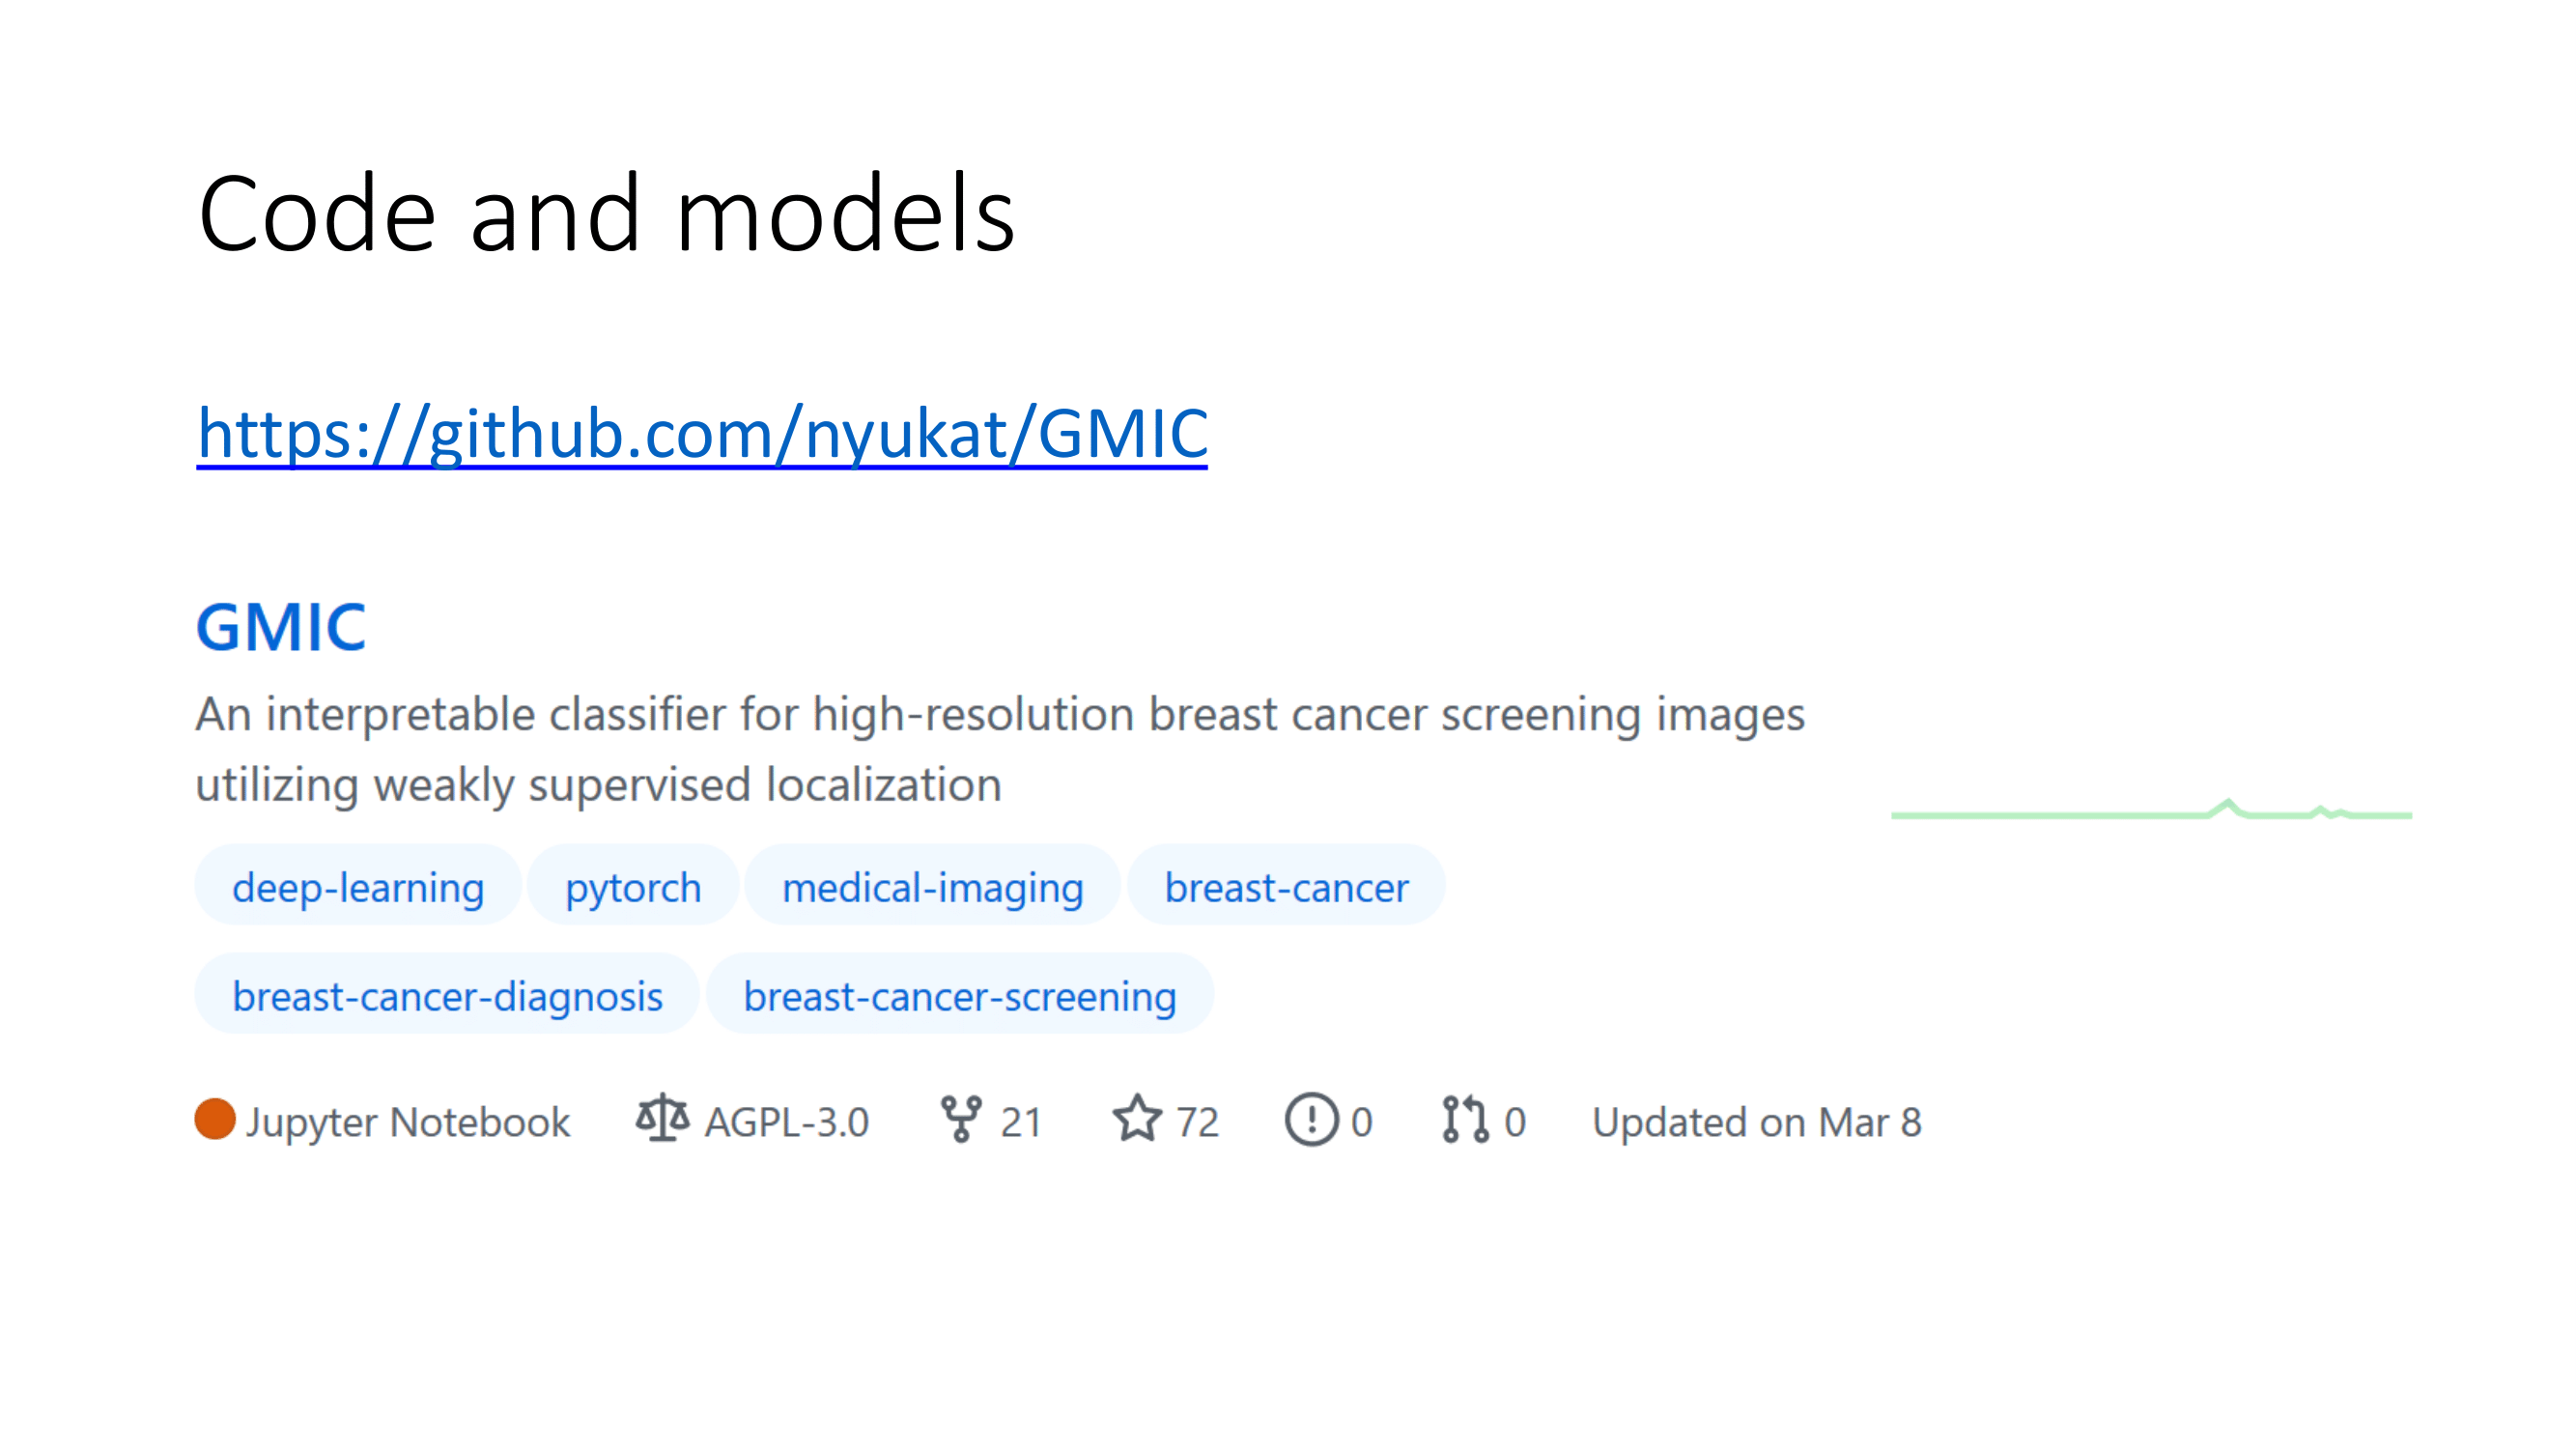Click the pull request icon
This screenshot has width=2576, height=1449.
coord(1465,1119)
